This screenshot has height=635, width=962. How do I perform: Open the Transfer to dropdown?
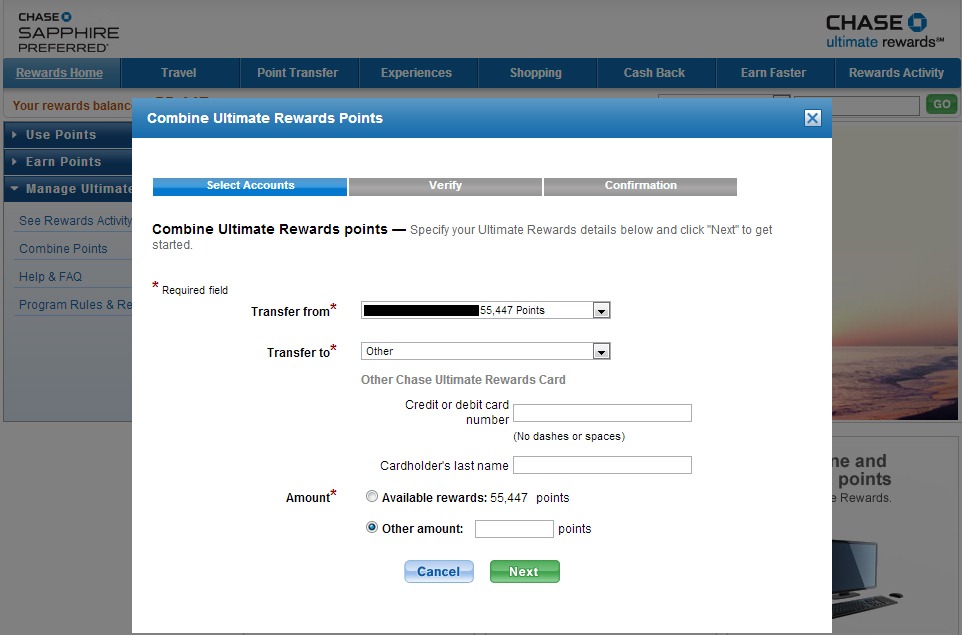pyautogui.click(x=600, y=351)
